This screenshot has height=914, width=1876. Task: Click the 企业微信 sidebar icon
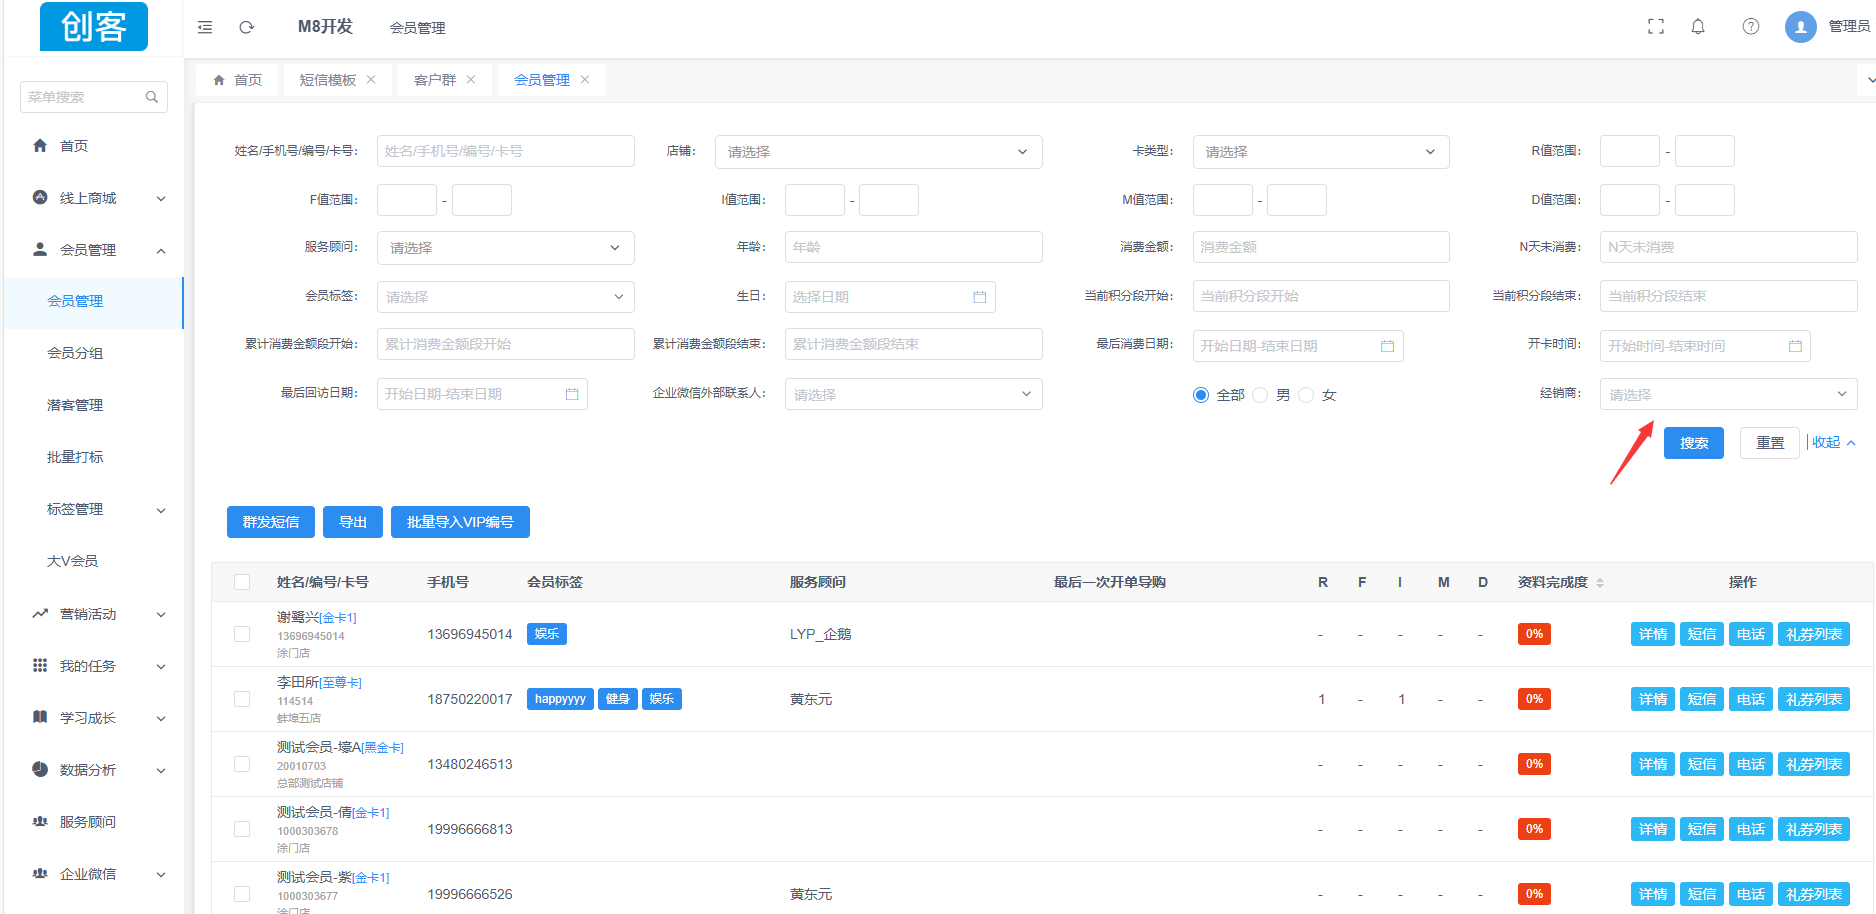pos(40,874)
